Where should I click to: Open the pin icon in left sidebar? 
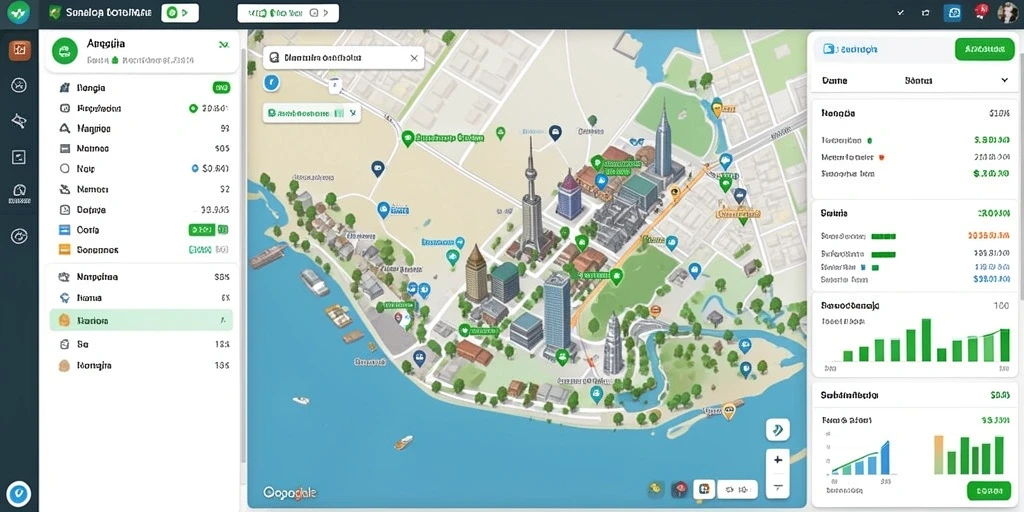click(19, 120)
